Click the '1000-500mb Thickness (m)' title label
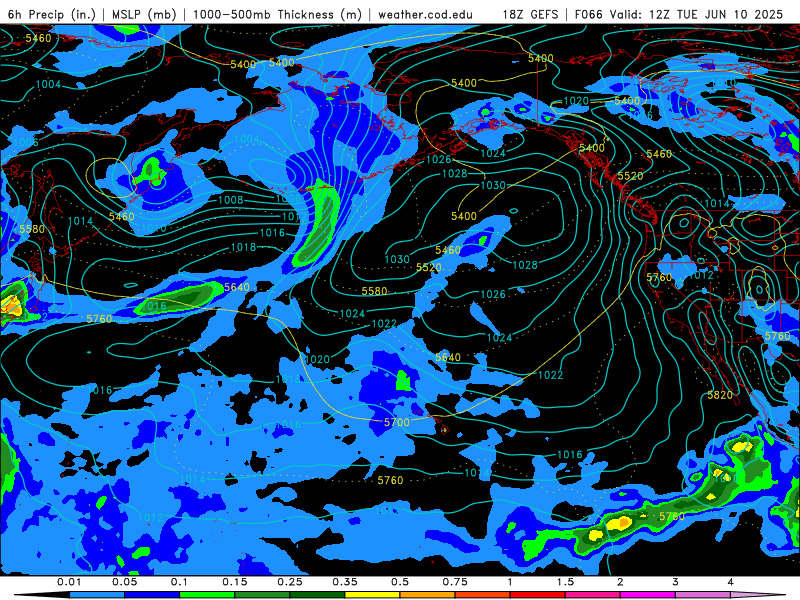Viewport: 800px width, 600px height. click(x=278, y=14)
